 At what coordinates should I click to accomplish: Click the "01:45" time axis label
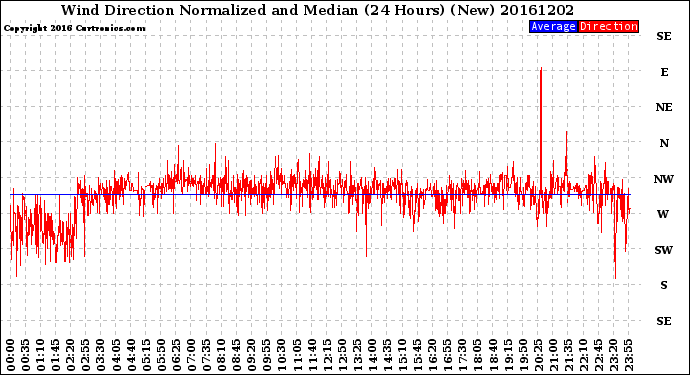click(x=56, y=355)
